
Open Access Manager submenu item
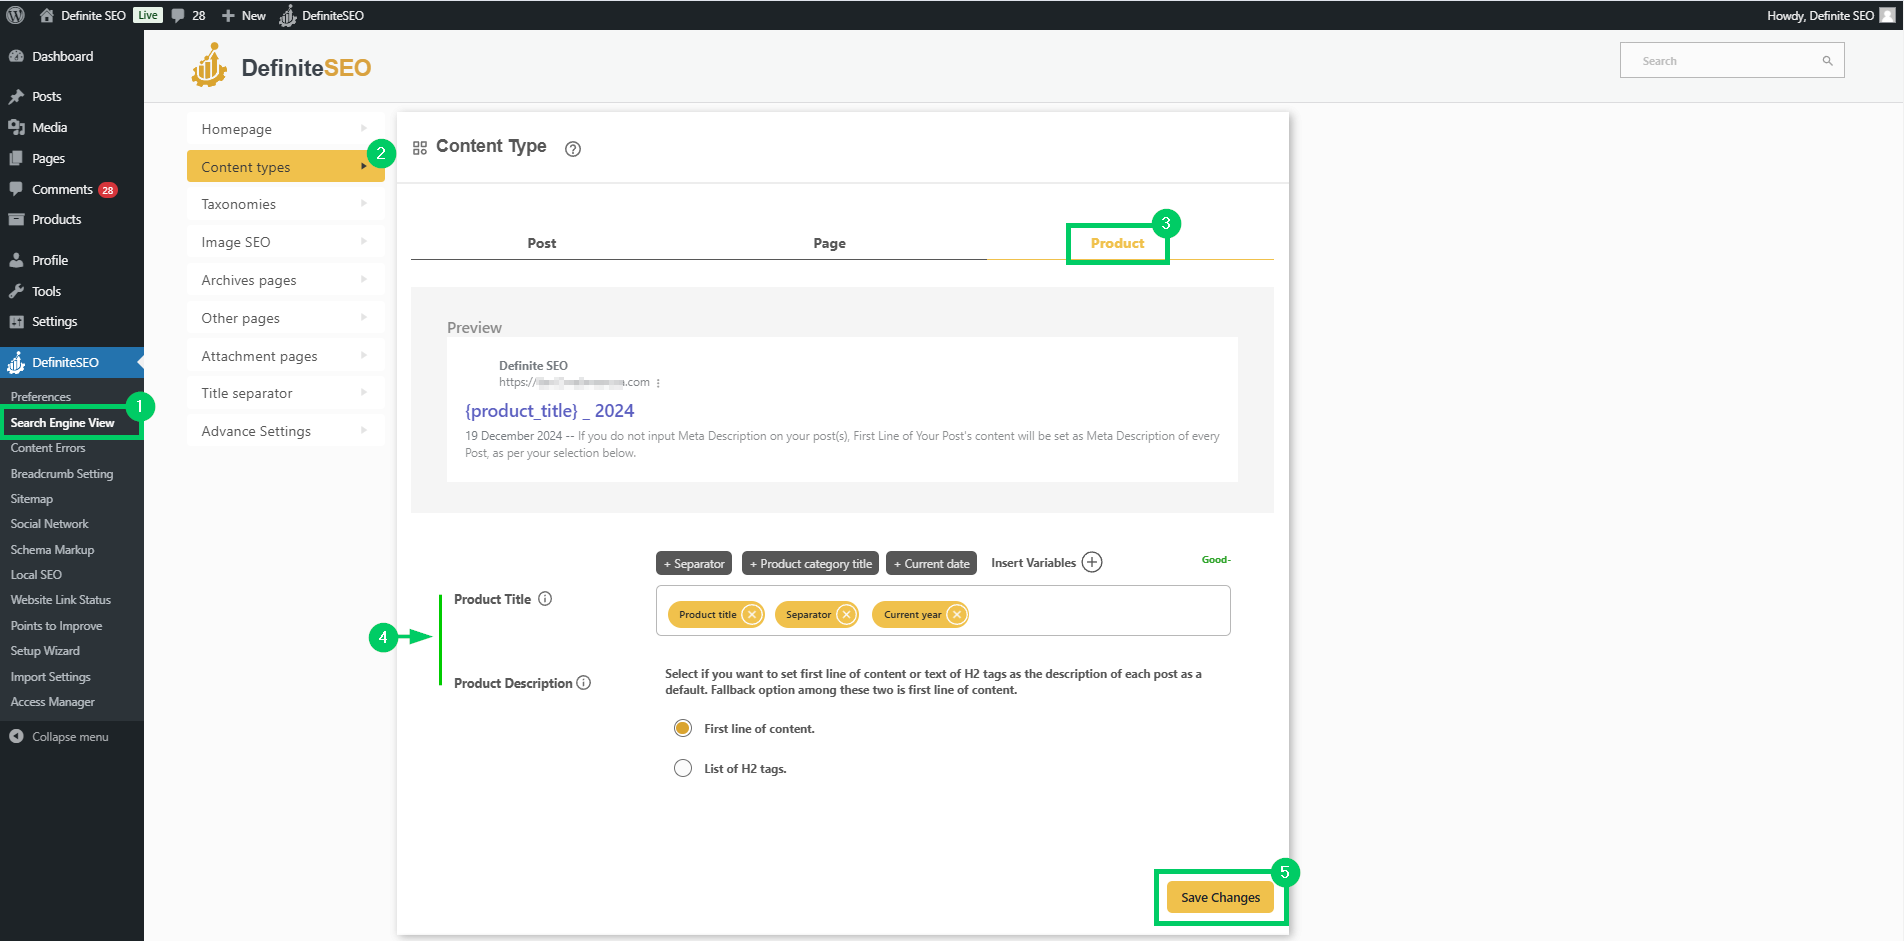[x=52, y=702]
